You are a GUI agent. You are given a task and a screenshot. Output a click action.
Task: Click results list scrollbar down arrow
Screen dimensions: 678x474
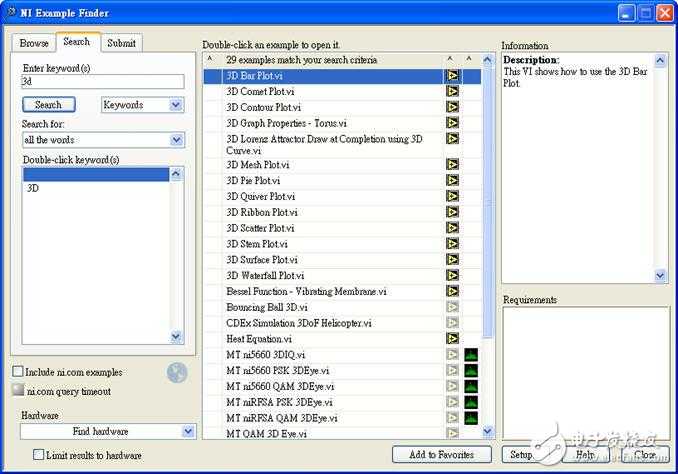pyautogui.click(x=488, y=431)
